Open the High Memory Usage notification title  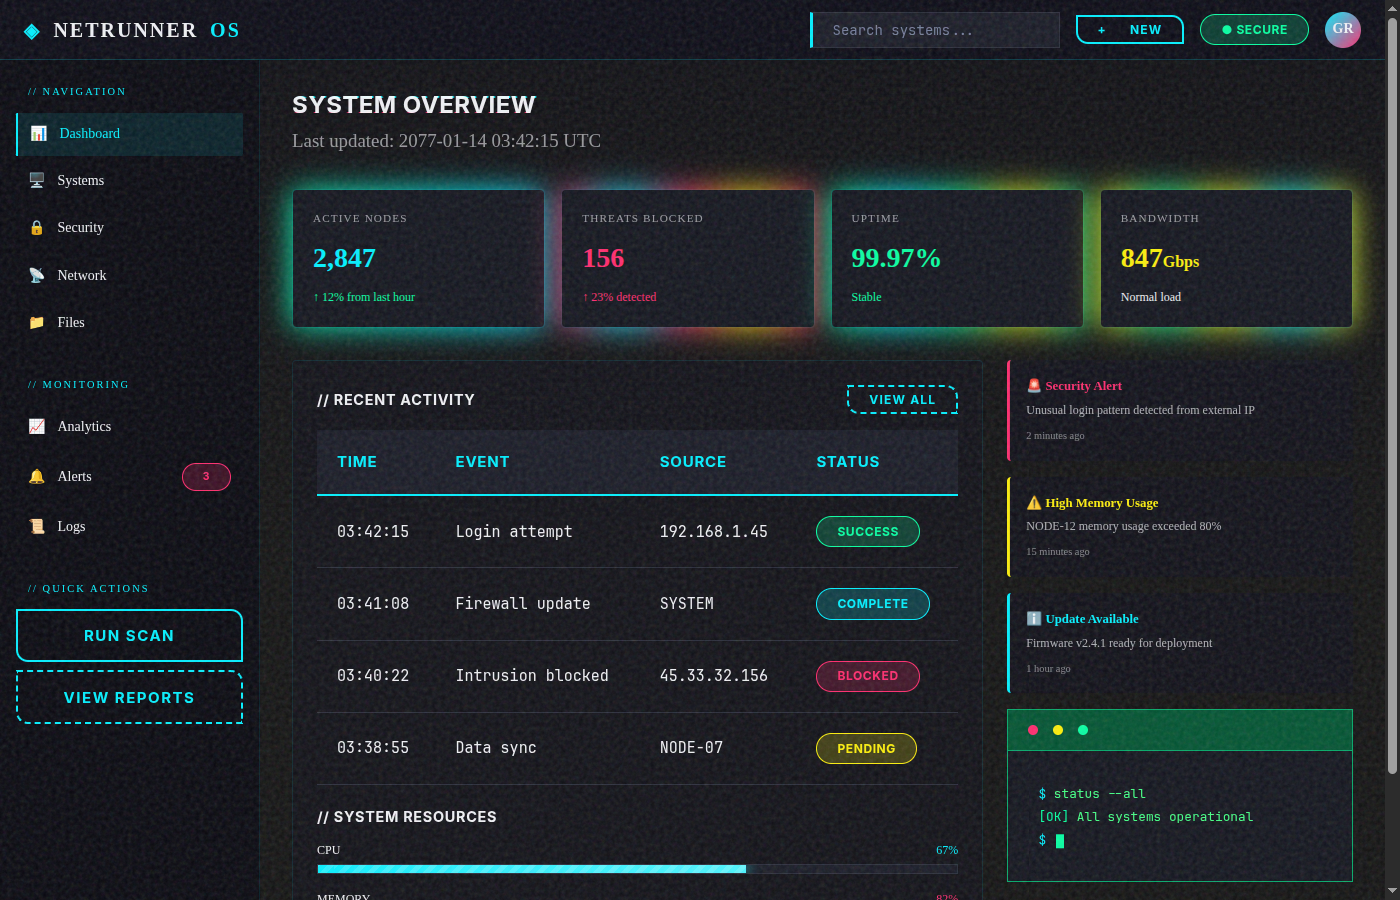[x=1102, y=503]
